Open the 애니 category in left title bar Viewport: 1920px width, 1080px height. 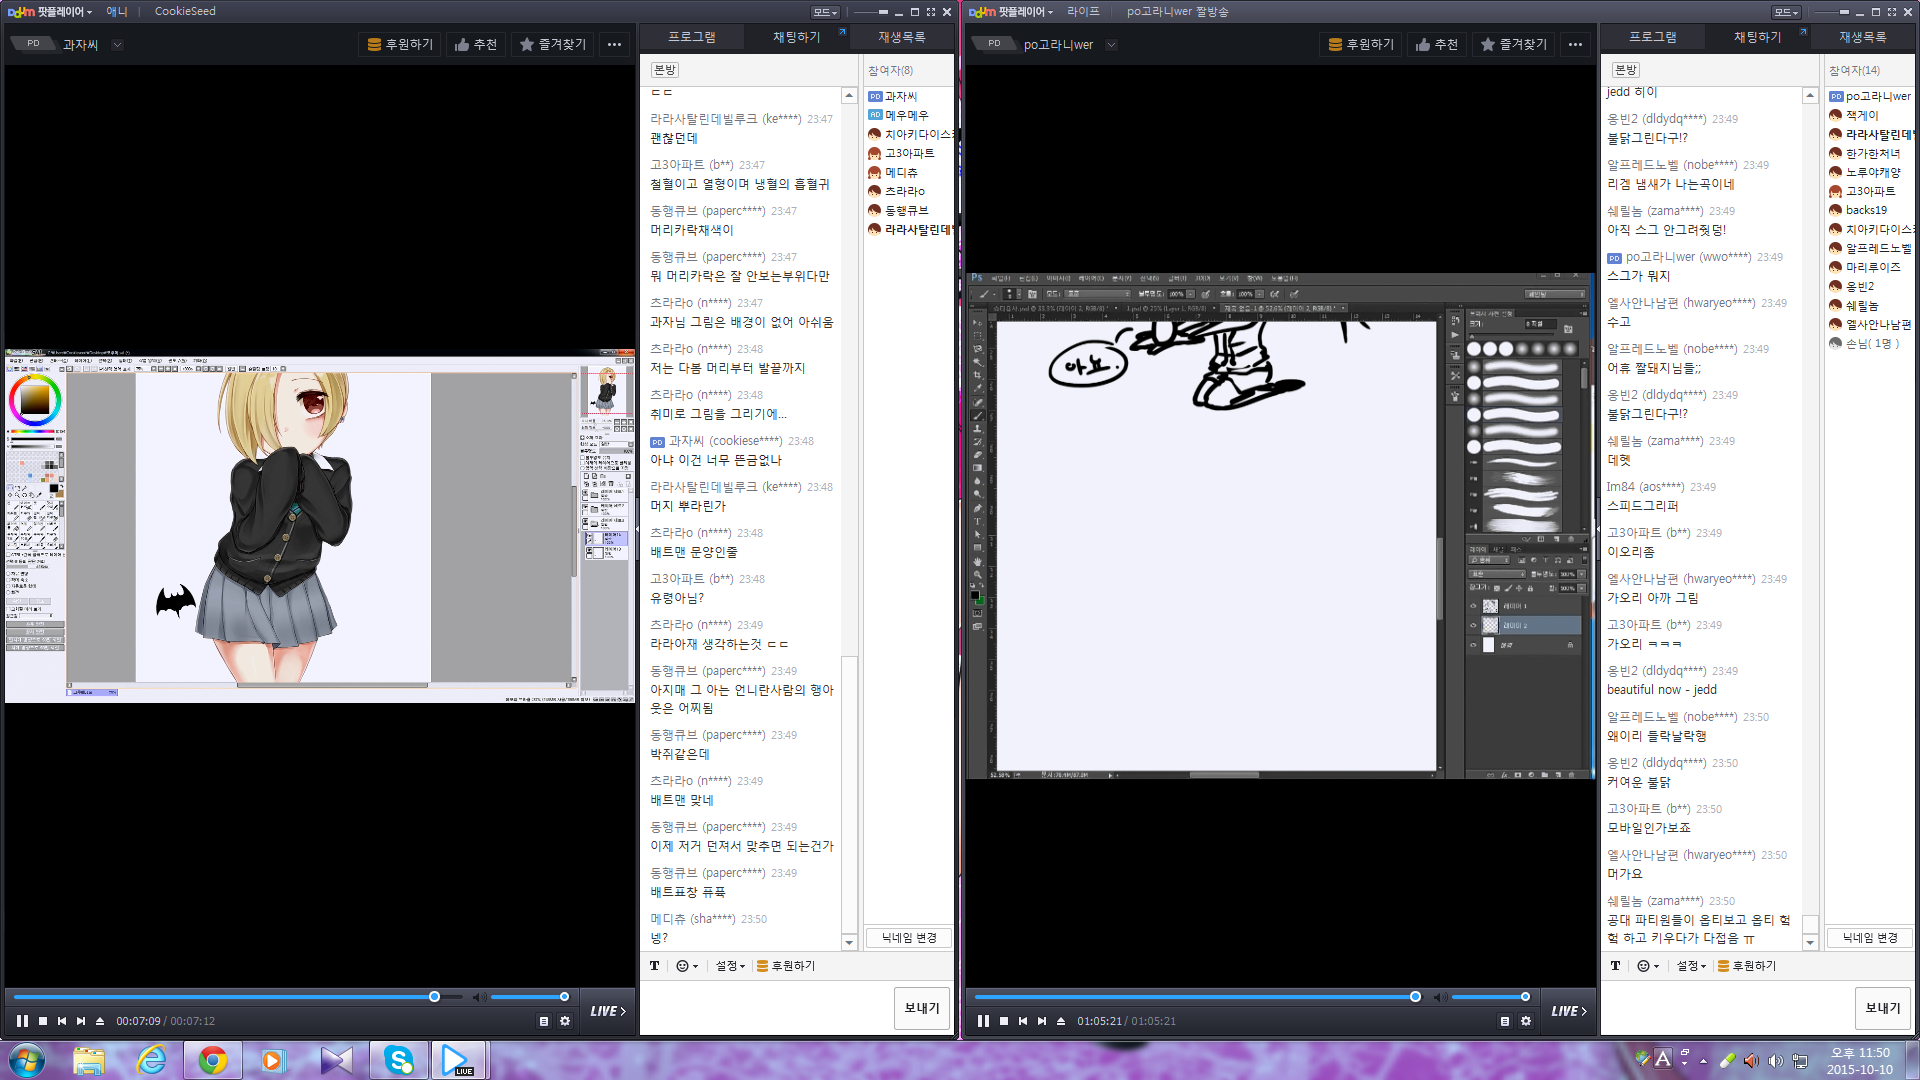117,12
